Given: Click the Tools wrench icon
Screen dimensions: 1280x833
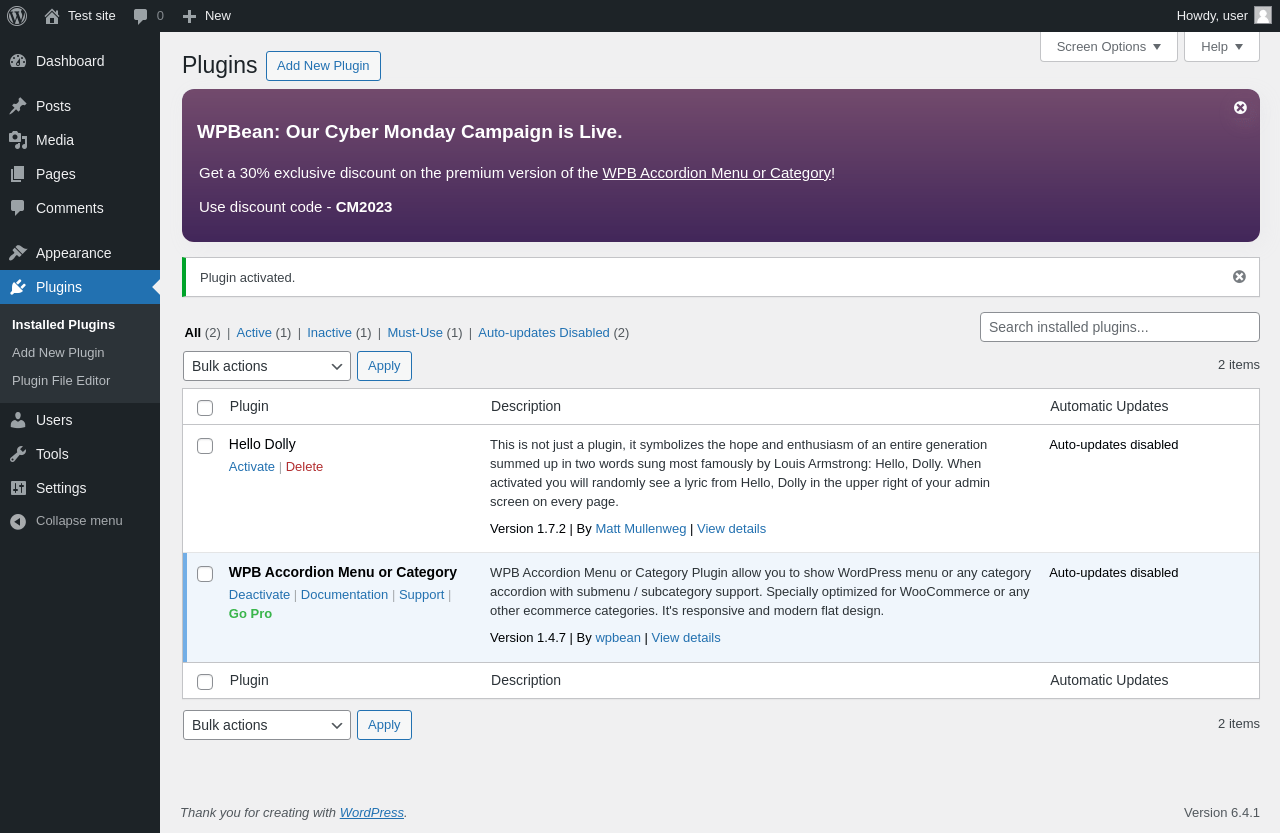Looking at the screenshot, I should click(18, 454).
